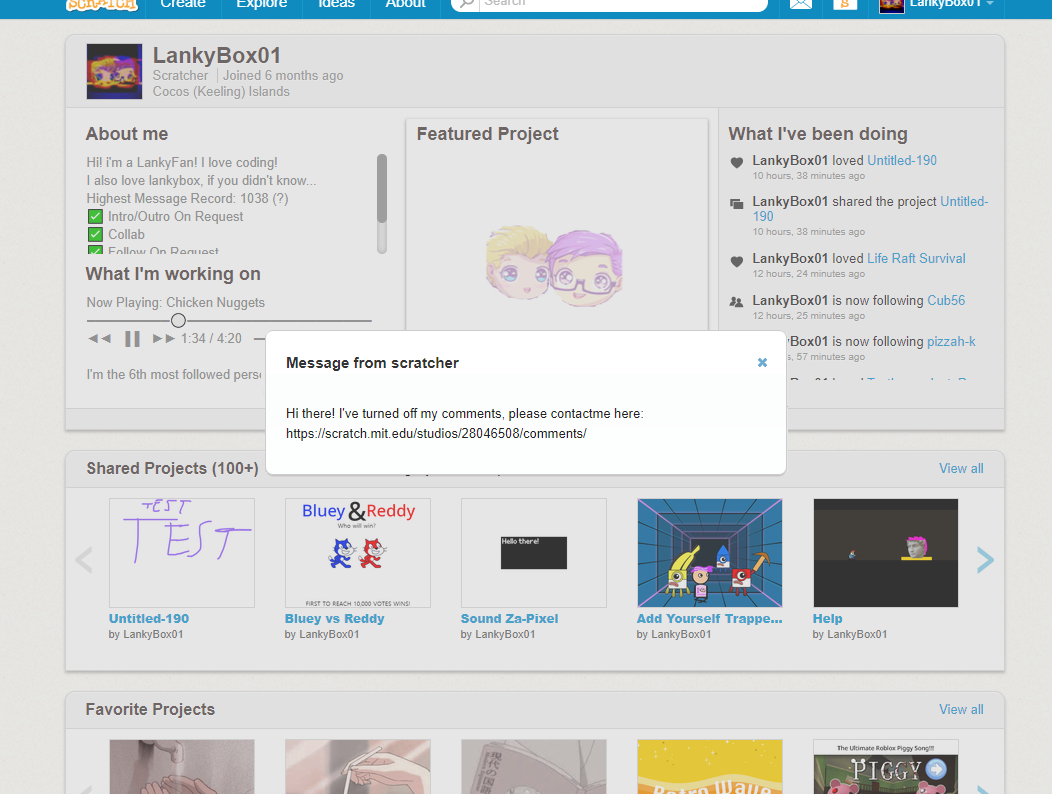Open the Life Raft Survival link

click(x=916, y=258)
